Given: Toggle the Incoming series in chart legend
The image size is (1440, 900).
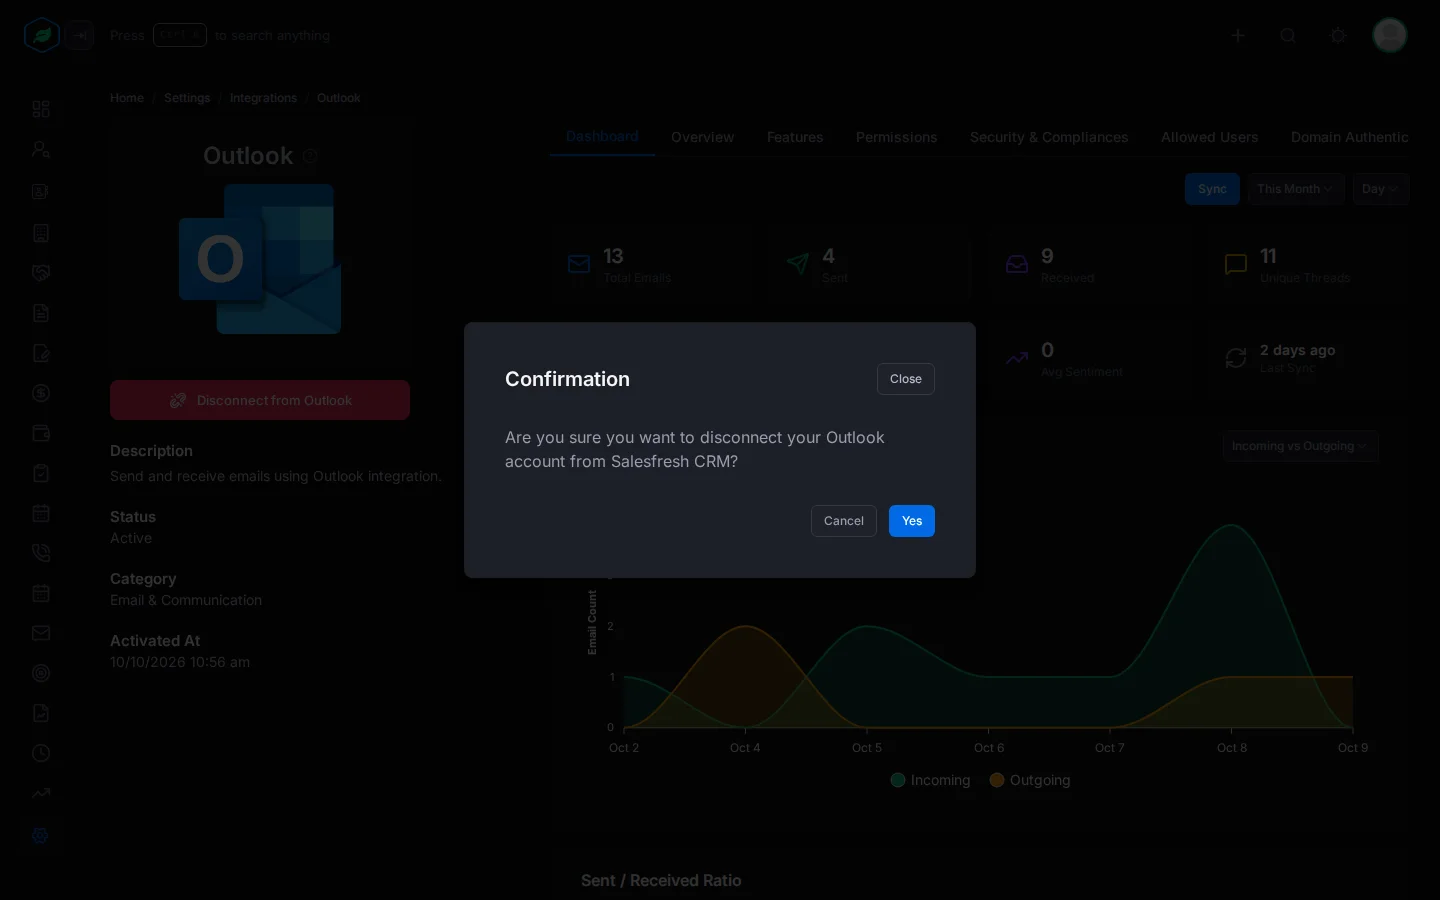Looking at the screenshot, I should point(930,780).
